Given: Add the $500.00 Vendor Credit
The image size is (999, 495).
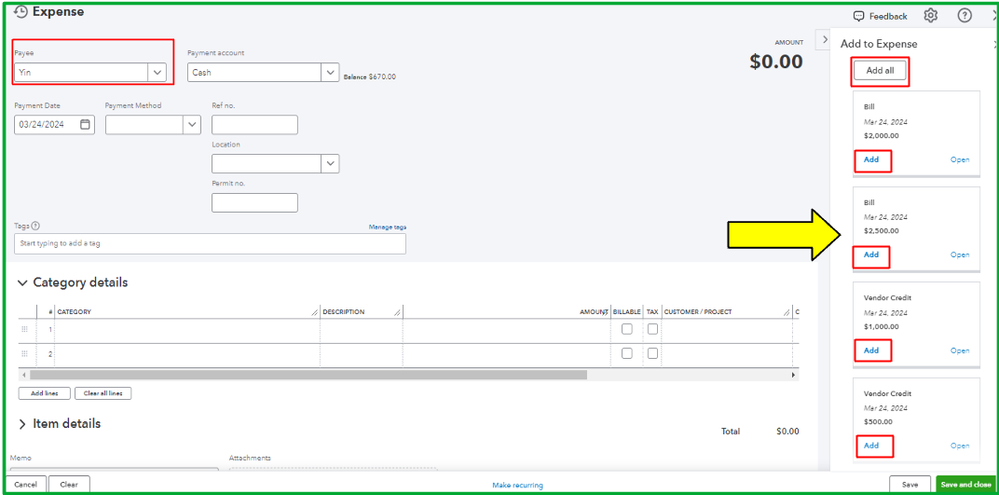Looking at the screenshot, I should (x=871, y=446).
